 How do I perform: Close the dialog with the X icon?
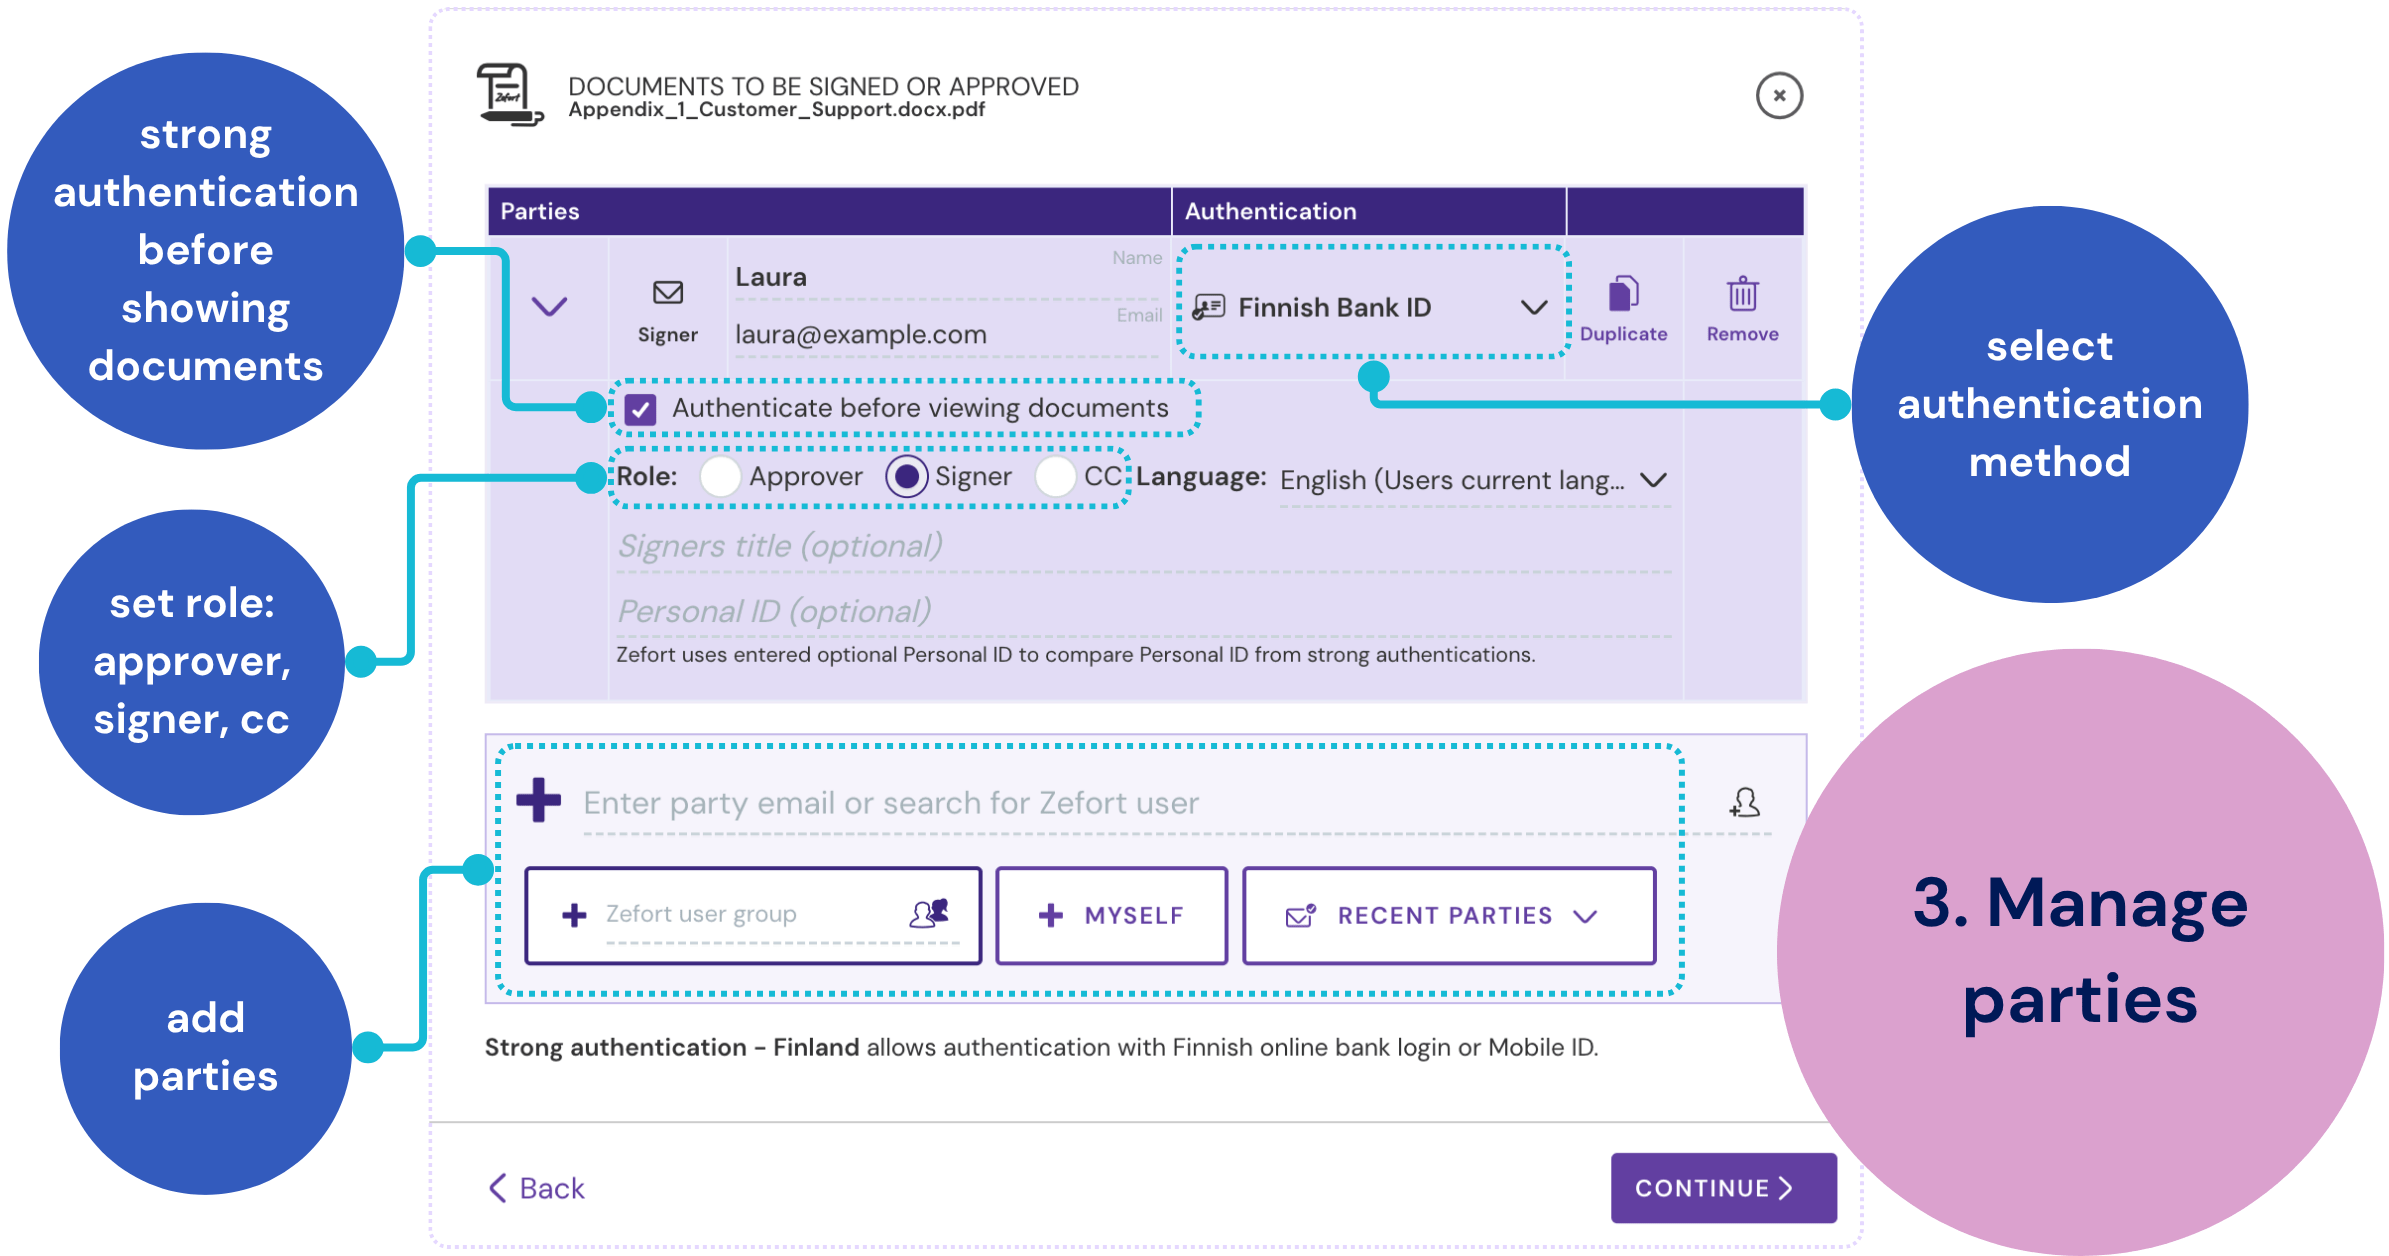pos(1779,96)
